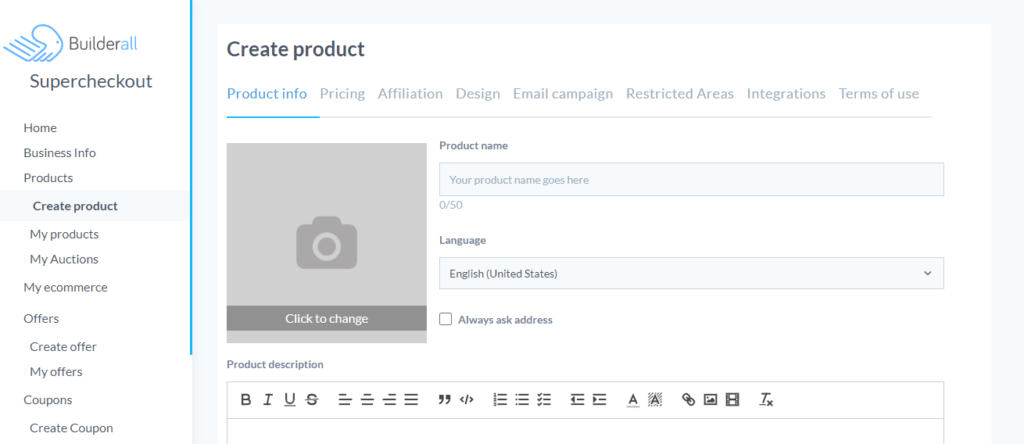Select the Product info tab
This screenshot has width=1024, height=444.
(266, 93)
